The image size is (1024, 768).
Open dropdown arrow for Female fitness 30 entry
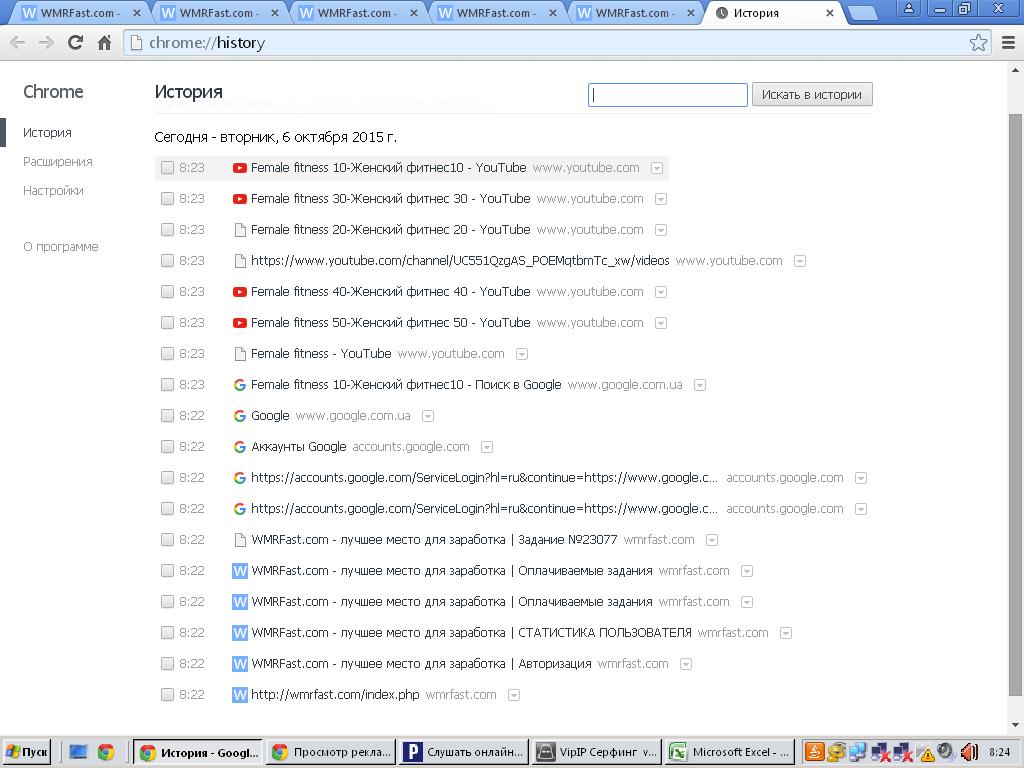pyautogui.click(x=661, y=199)
